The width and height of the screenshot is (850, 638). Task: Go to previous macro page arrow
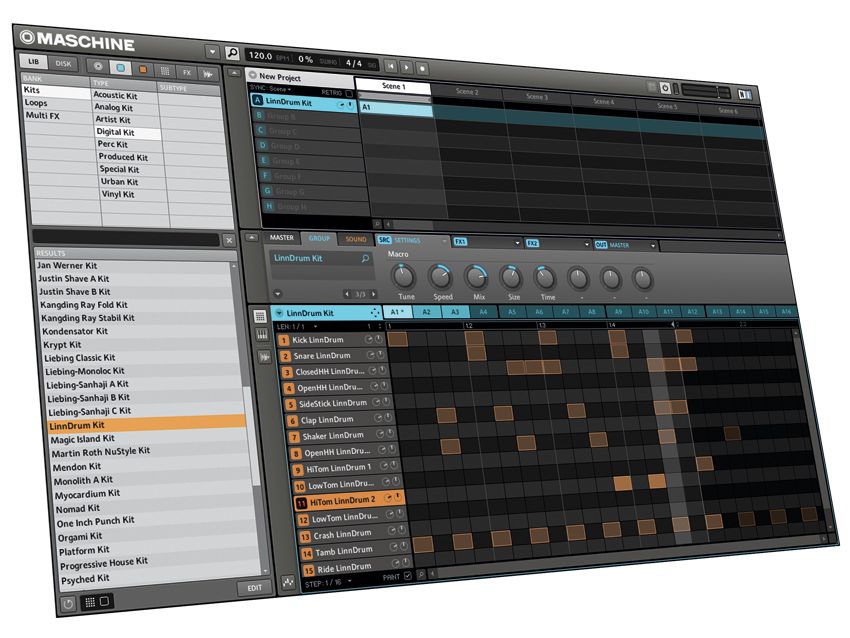point(347,294)
